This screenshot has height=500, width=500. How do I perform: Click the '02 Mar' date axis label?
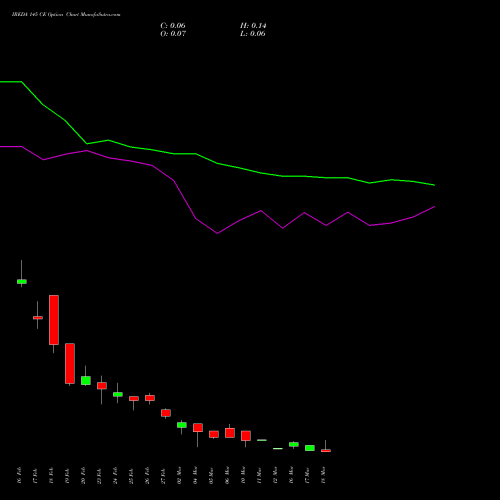[179, 475]
